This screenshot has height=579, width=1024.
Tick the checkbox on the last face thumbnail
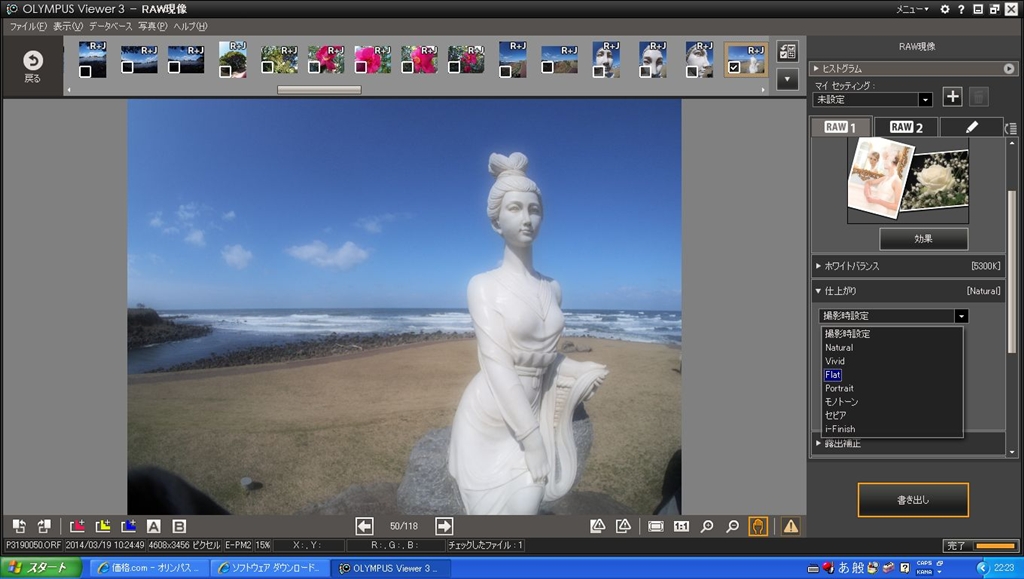[x=692, y=71]
